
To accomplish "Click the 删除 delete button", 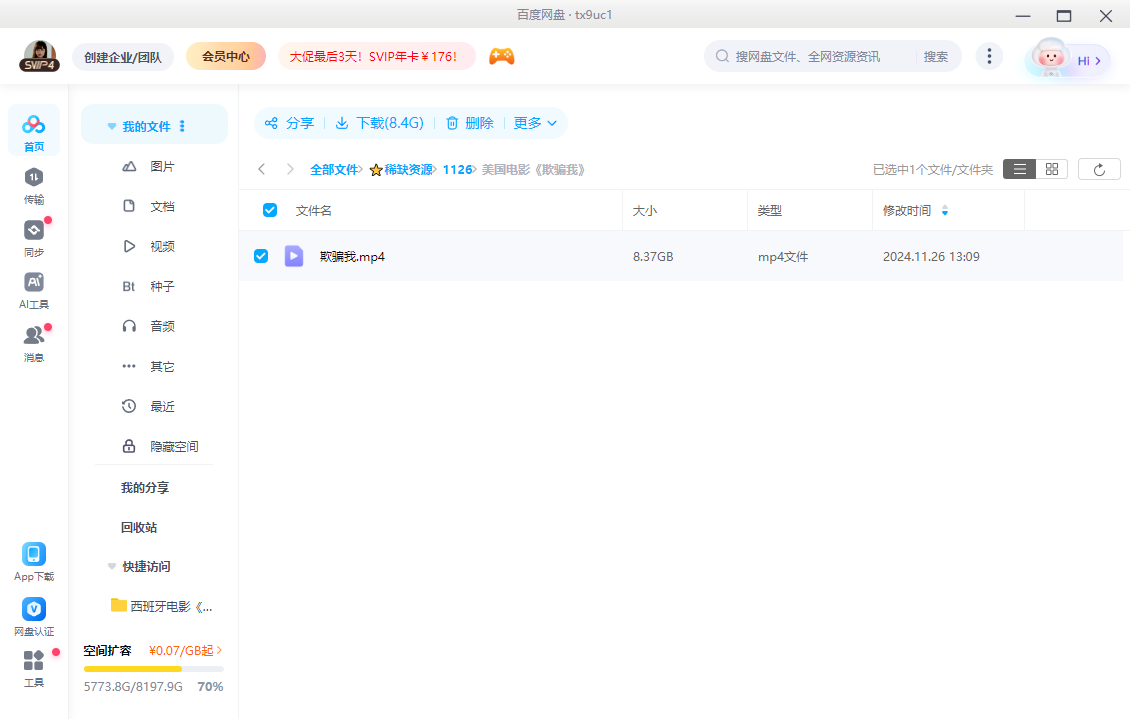I will [470, 123].
